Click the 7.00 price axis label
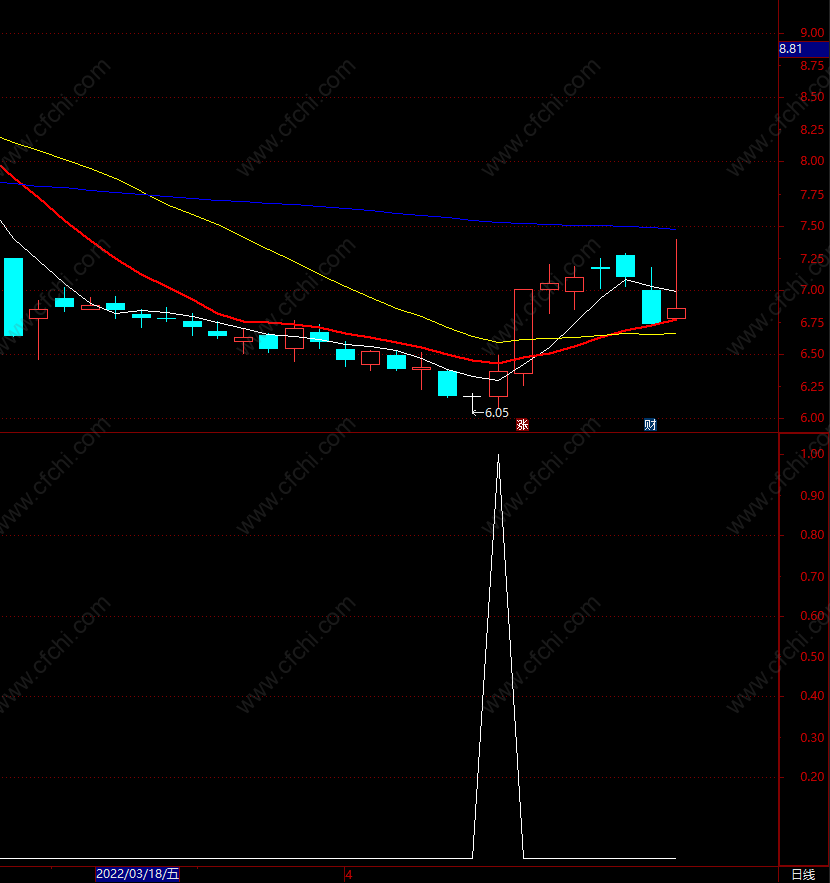 (x=812, y=290)
